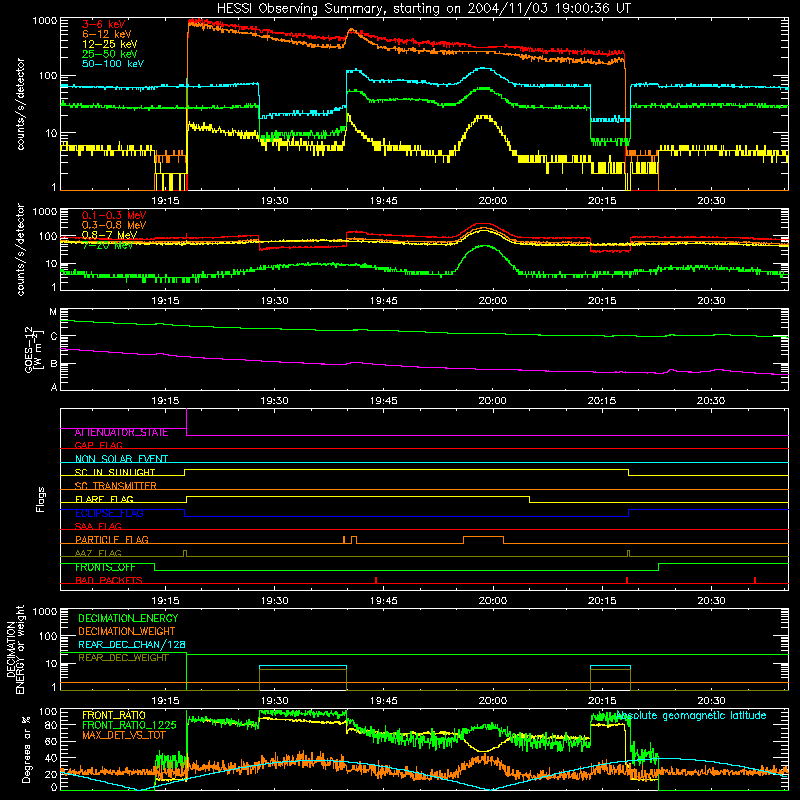The image size is (800, 800).
Task: Select the PARTICLE_FLAG label
Action: 112,539
